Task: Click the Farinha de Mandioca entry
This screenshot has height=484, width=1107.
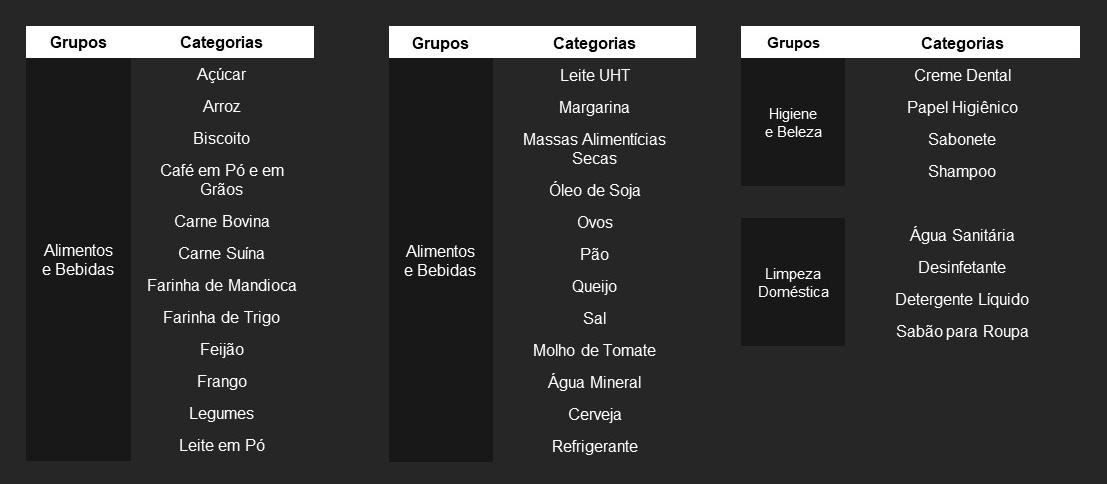Action: pyautogui.click(x=222, y=286)
